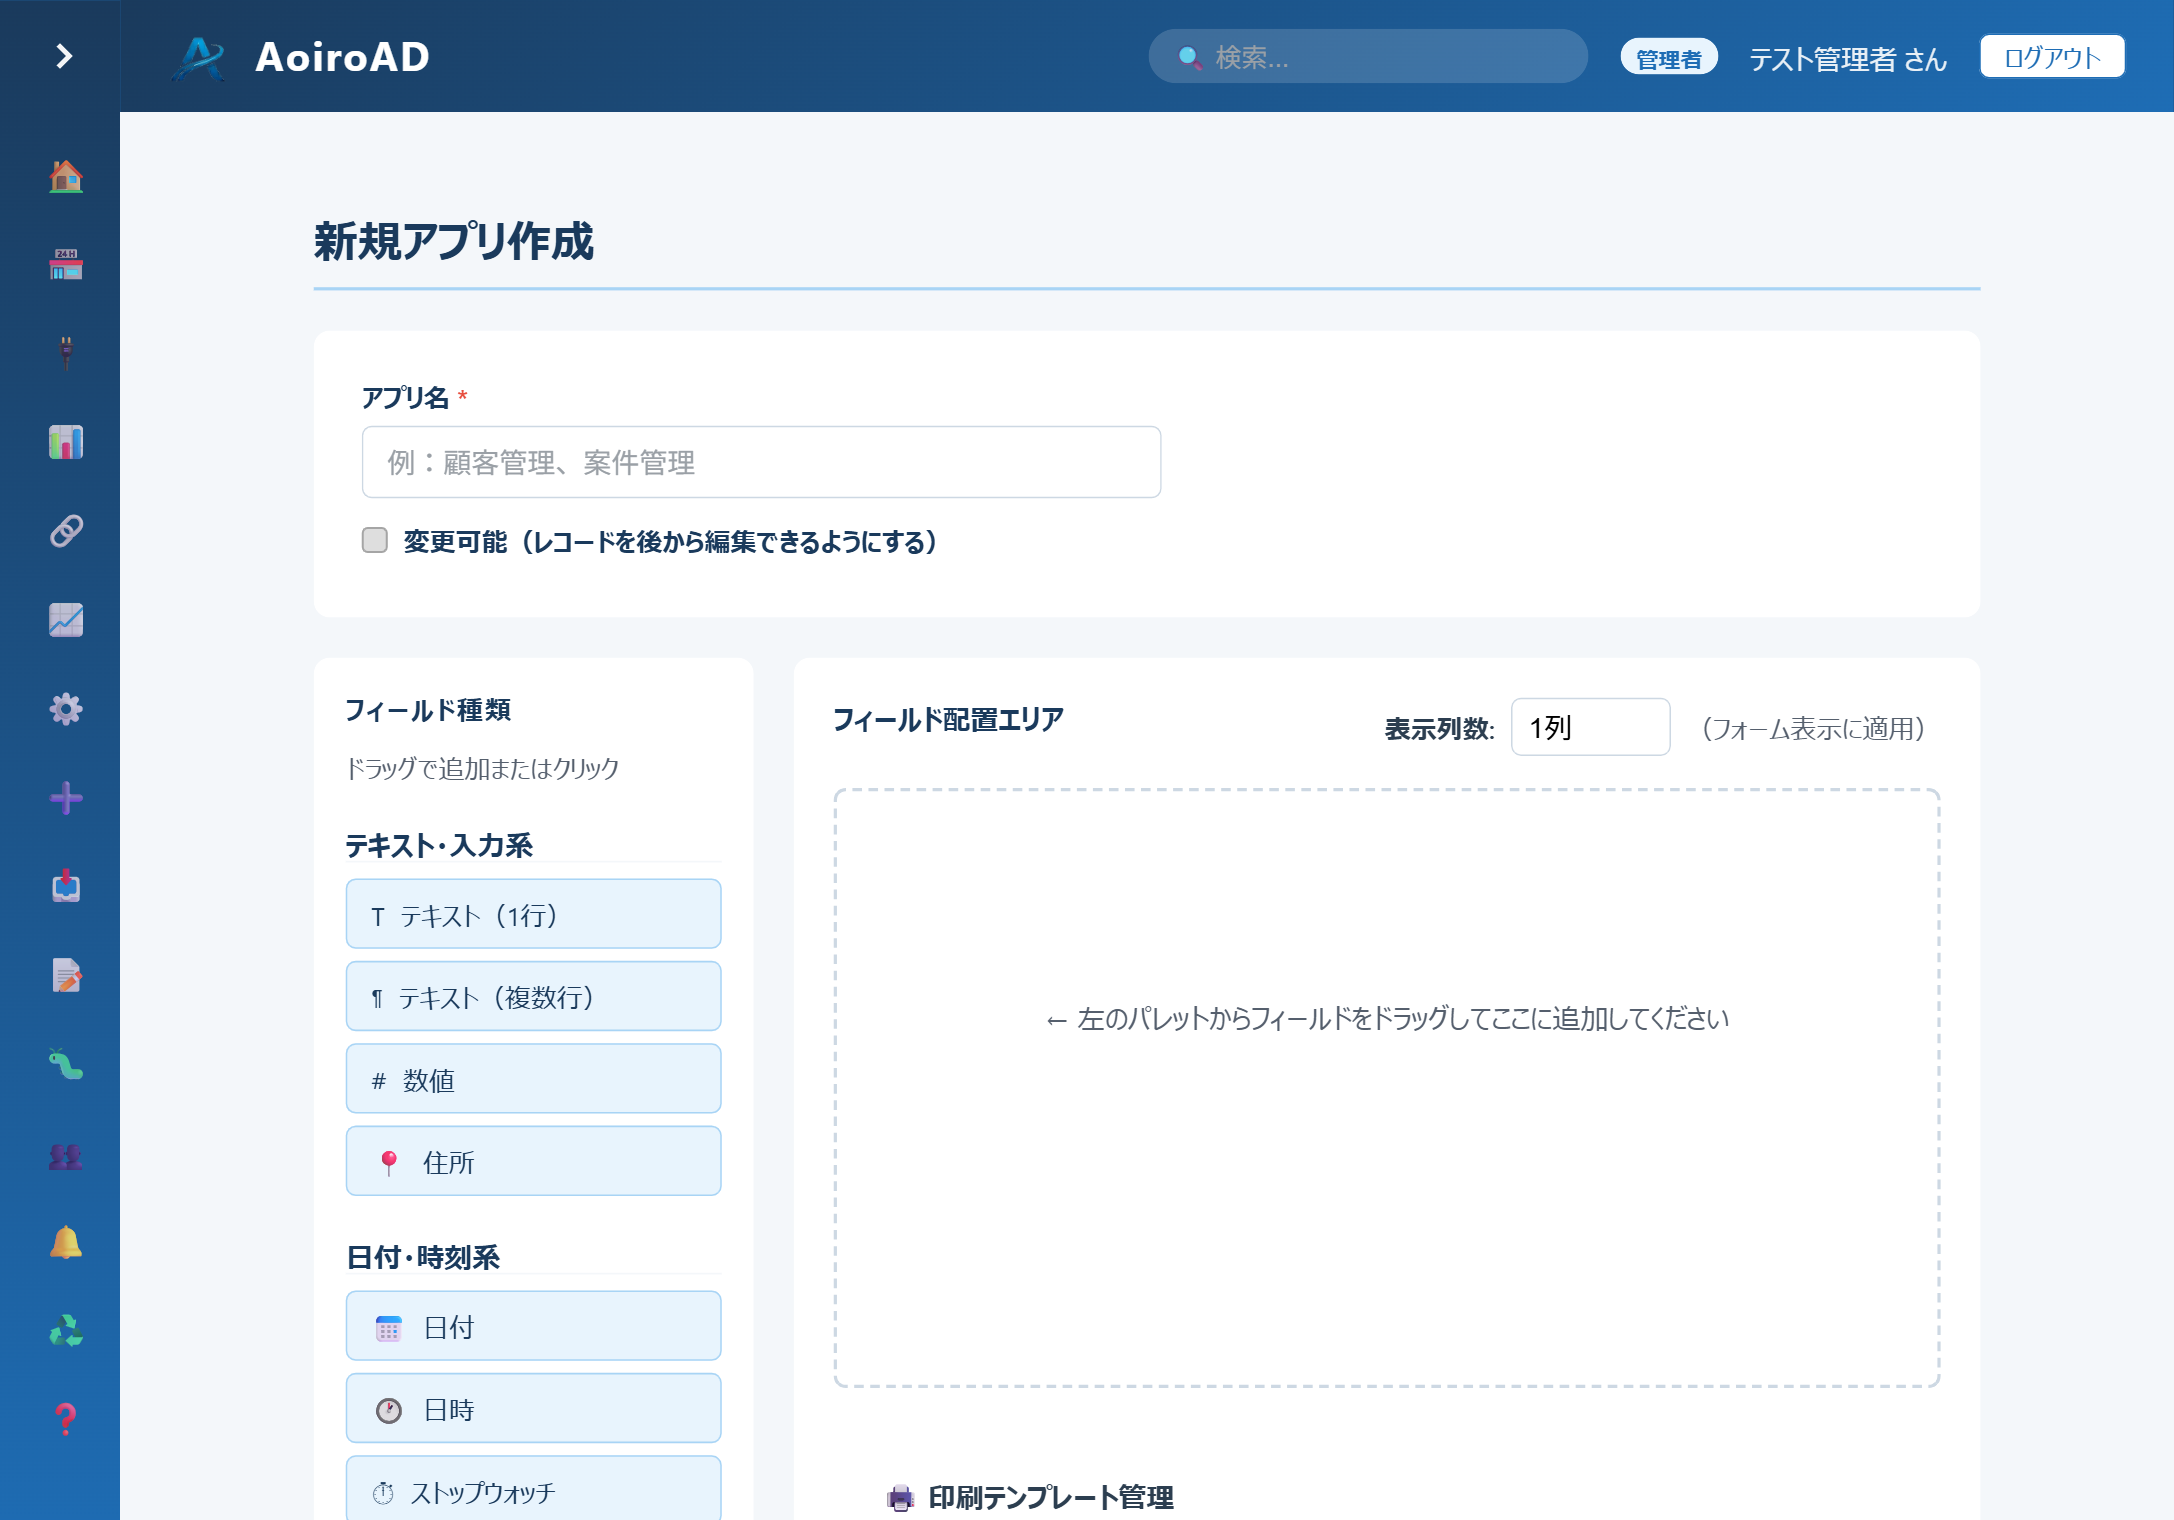Screen dimensions: 2174x1520
Task: Click the search magnifier icon
Action: [x=1190, y=58]
